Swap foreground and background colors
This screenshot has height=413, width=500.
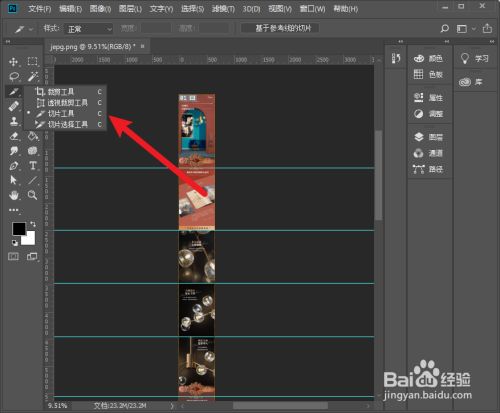click(x=33, y=224)
